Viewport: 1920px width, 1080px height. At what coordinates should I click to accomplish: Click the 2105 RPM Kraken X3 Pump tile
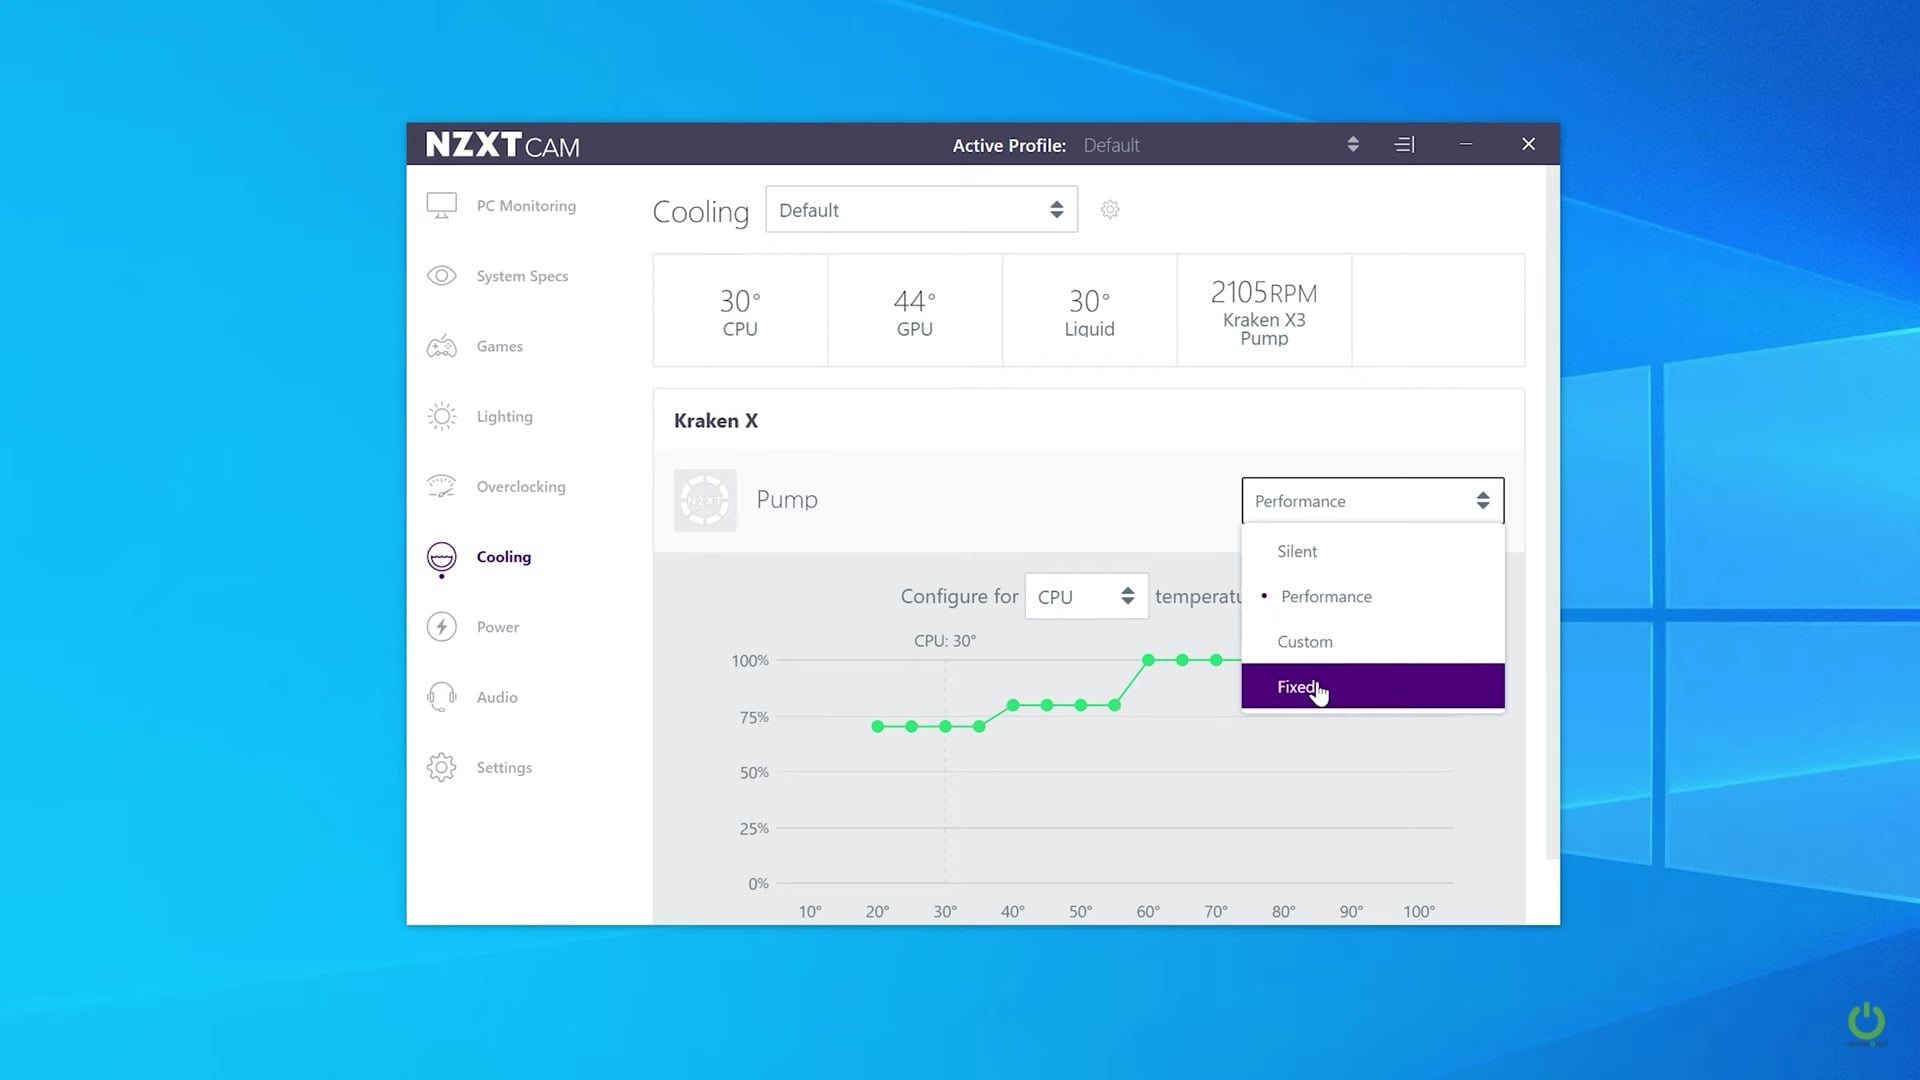(x=1264, y=311)
